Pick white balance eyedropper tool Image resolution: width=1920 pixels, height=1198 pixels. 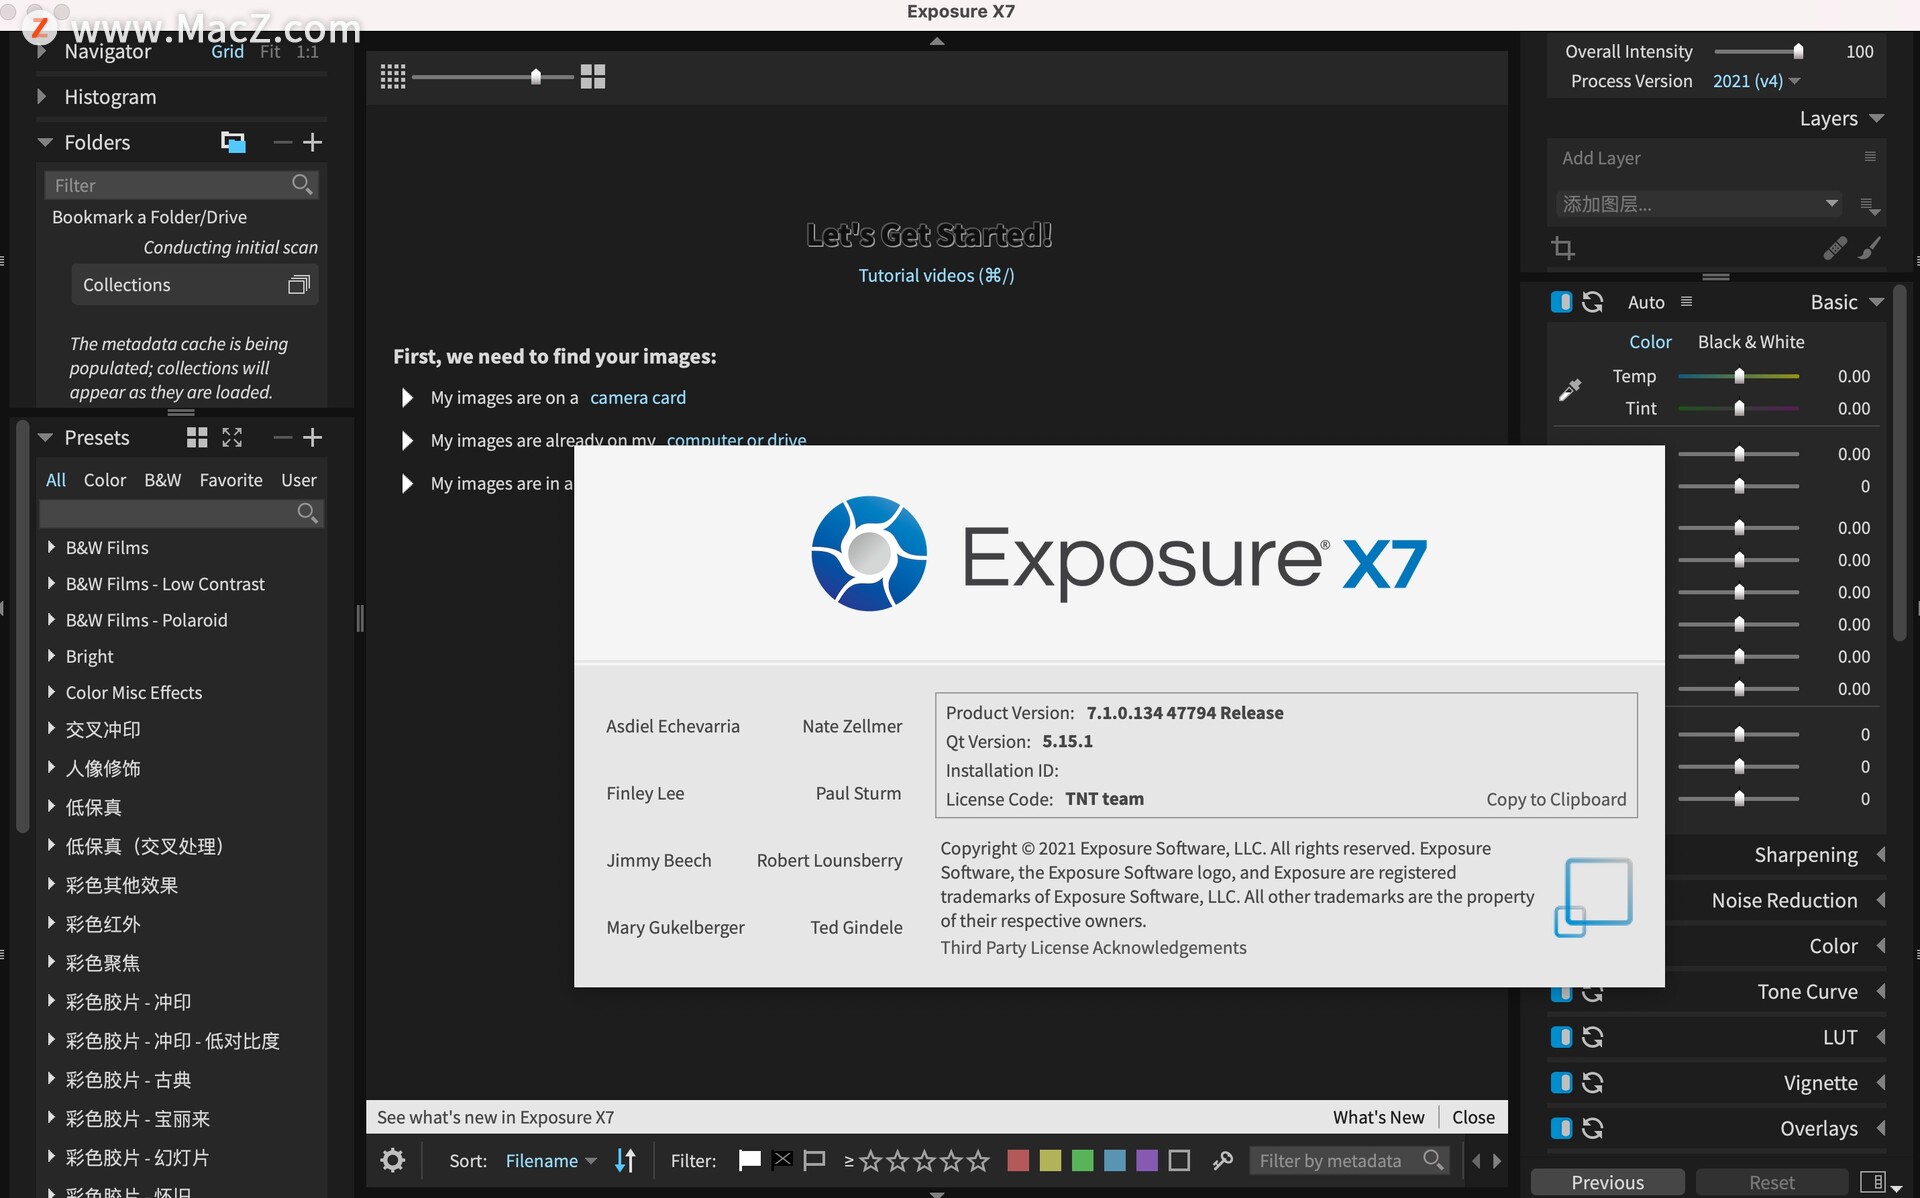tap(1570, 390)
